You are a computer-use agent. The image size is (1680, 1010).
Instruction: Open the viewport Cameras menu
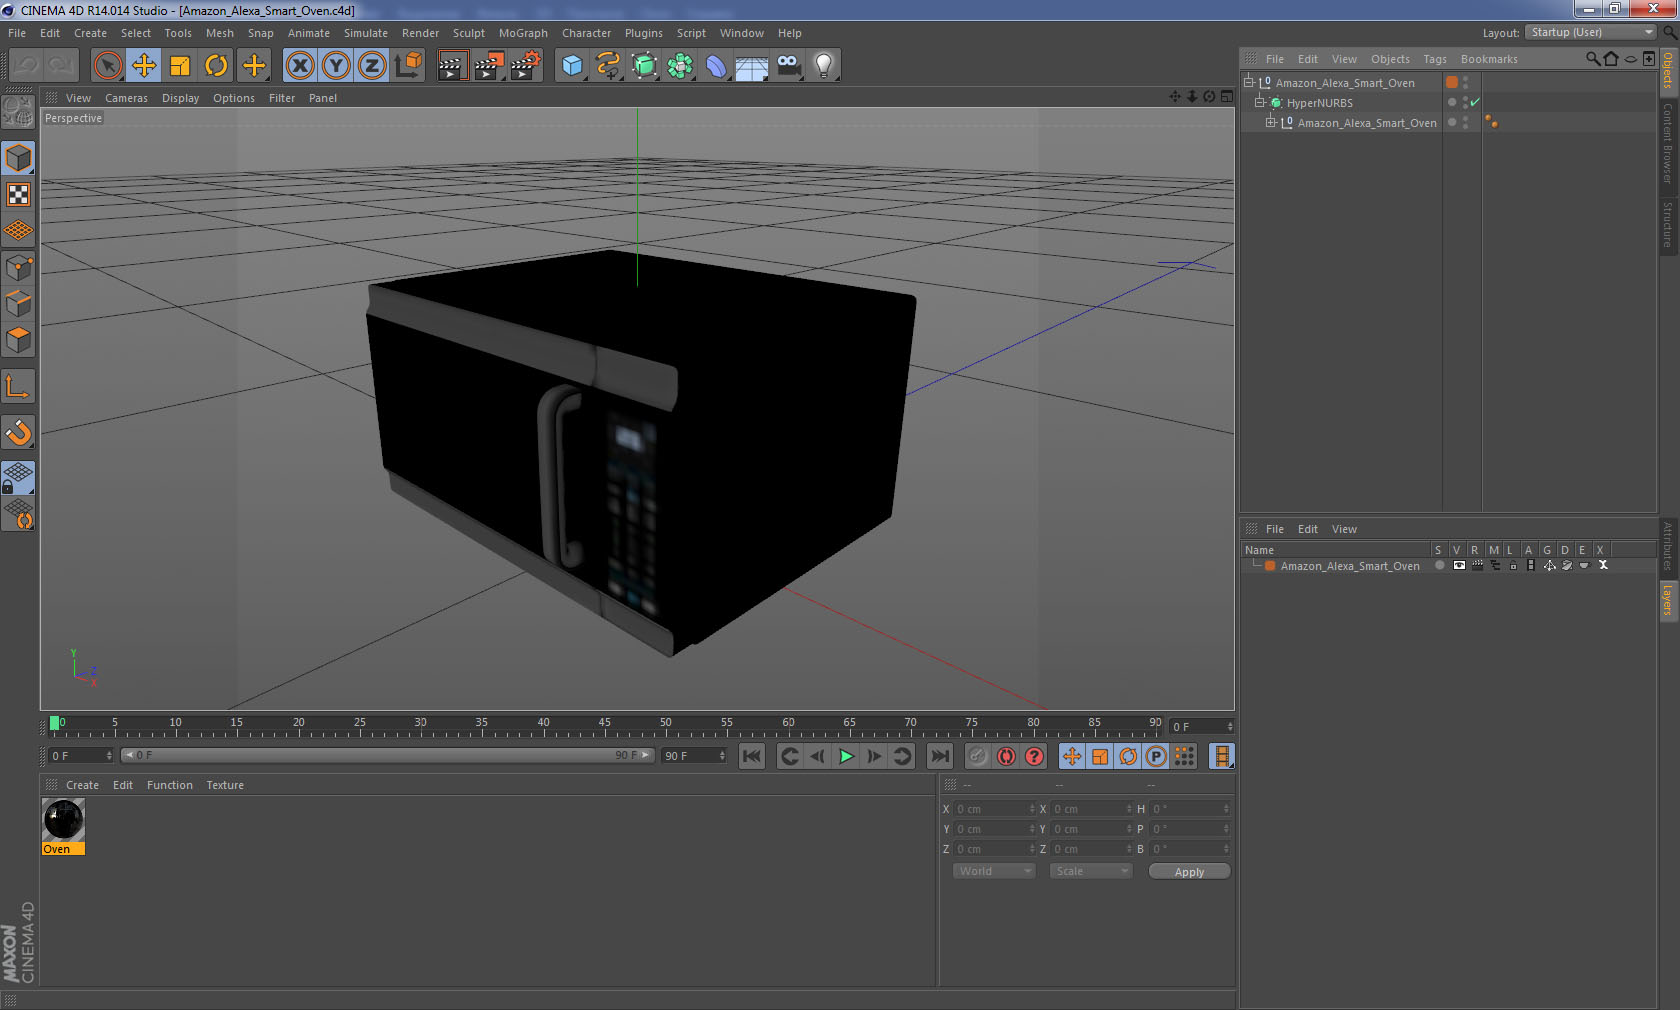[x=126, y=98]
